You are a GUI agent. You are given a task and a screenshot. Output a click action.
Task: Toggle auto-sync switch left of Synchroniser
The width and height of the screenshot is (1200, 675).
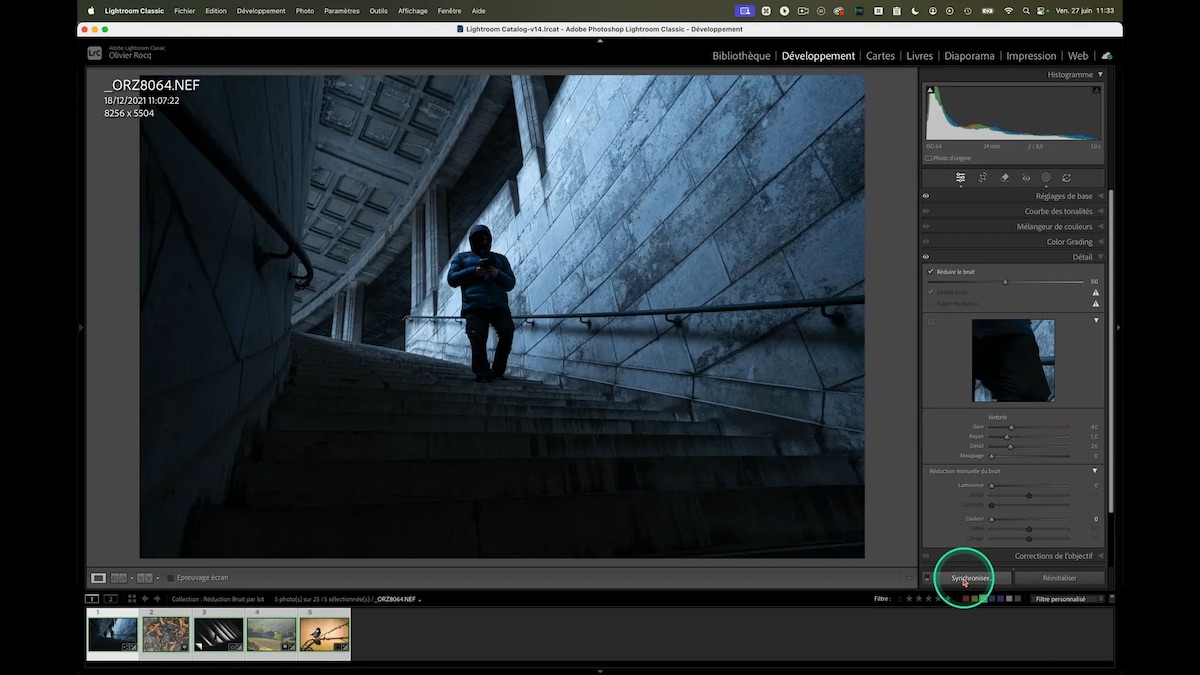[x=927, y=578]
